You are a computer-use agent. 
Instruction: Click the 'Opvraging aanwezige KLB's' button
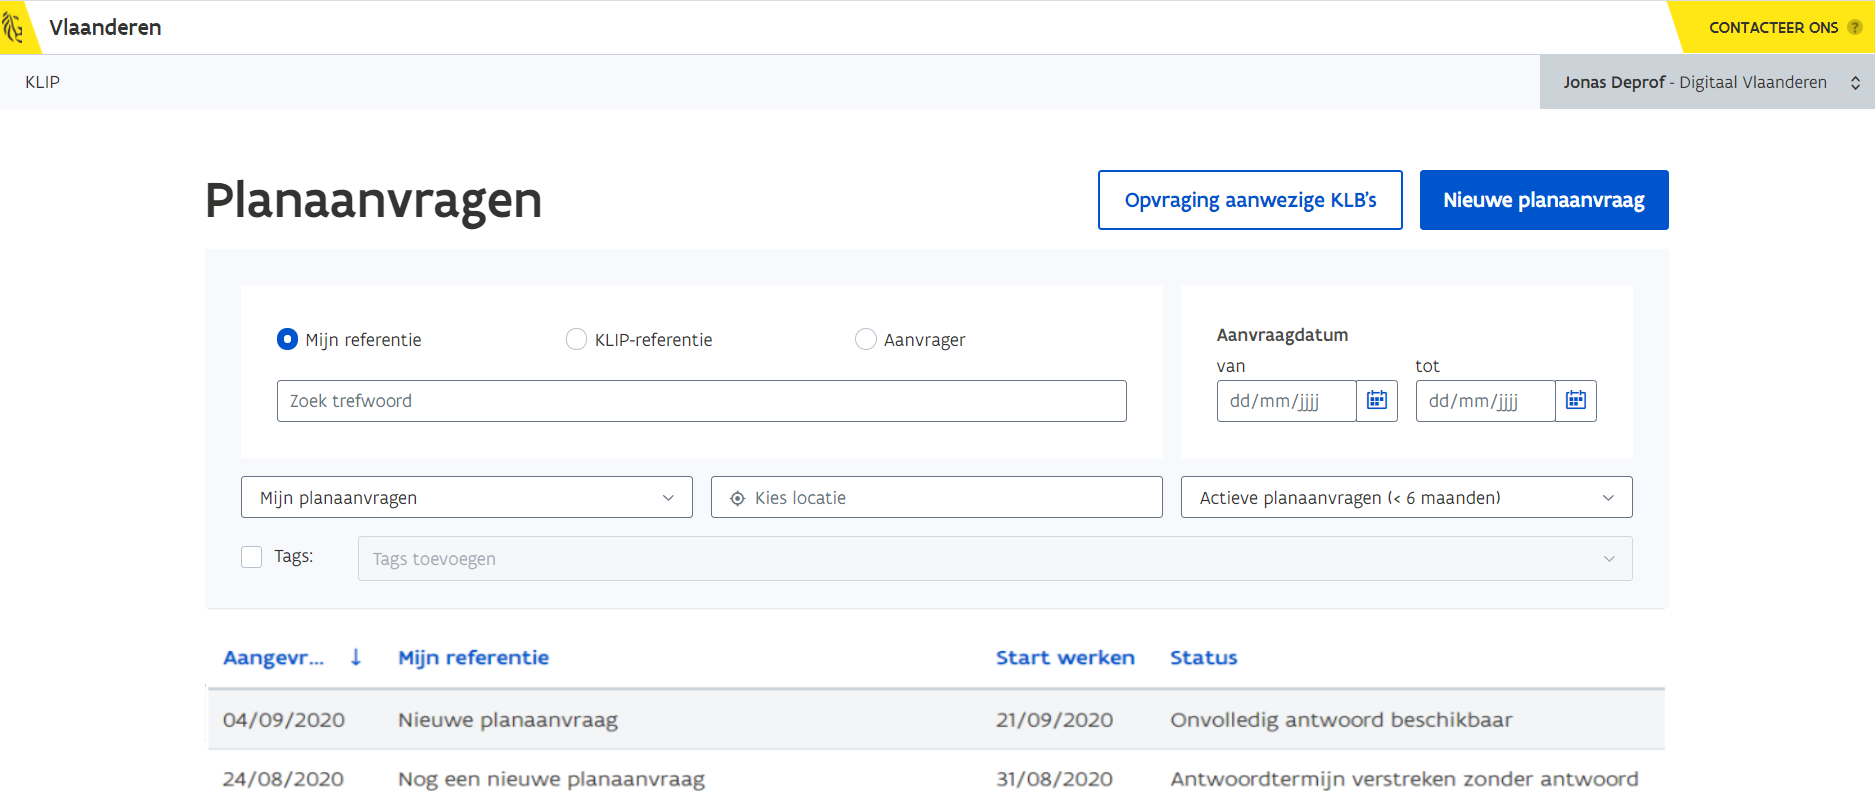tap(1250, 200)
